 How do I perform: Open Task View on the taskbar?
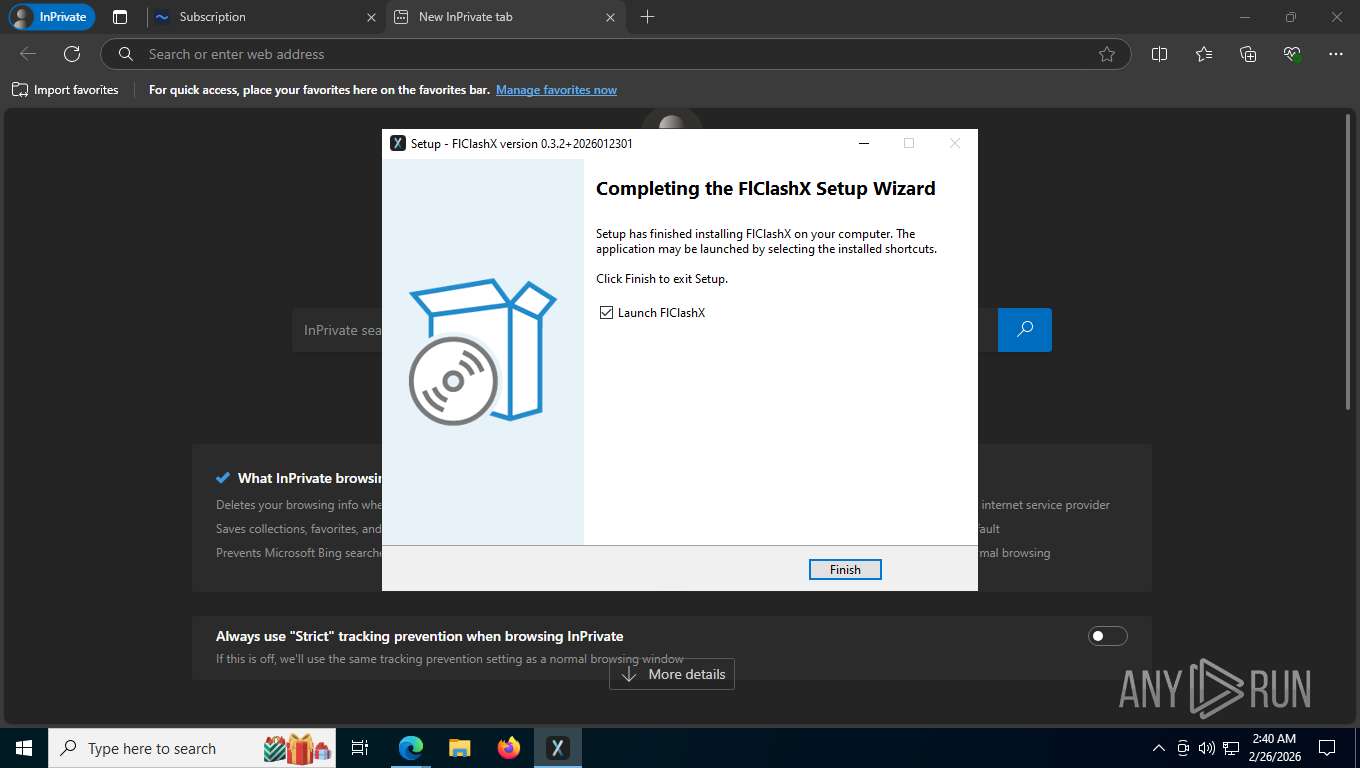click(360, 748)
